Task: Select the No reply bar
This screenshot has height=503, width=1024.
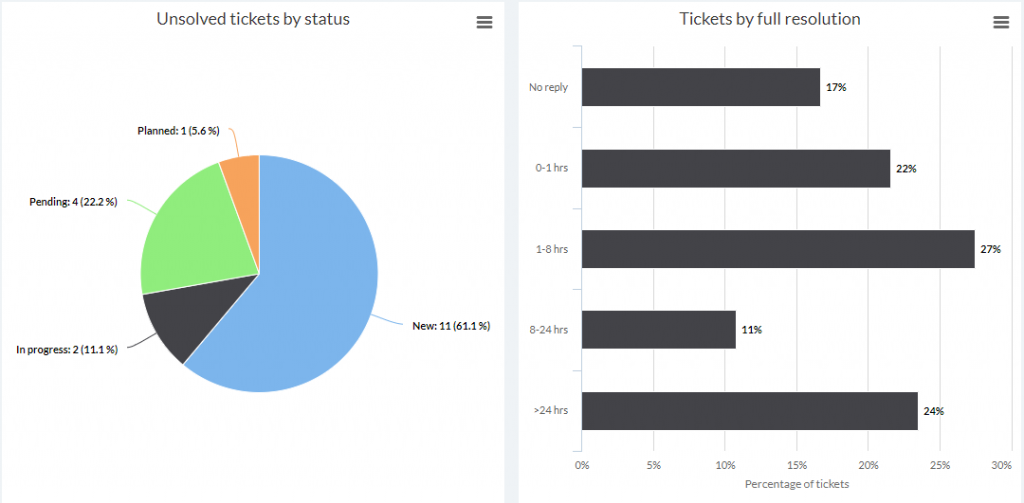Action: pyautogui.click(x=700, y=87)
